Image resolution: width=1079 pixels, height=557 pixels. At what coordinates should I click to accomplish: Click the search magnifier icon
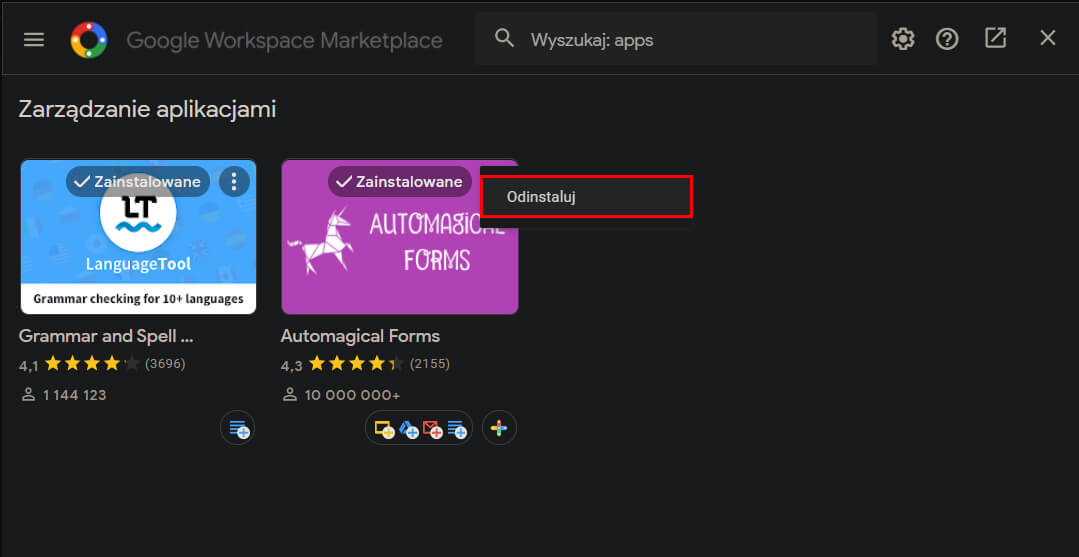(x=504, y=39)
